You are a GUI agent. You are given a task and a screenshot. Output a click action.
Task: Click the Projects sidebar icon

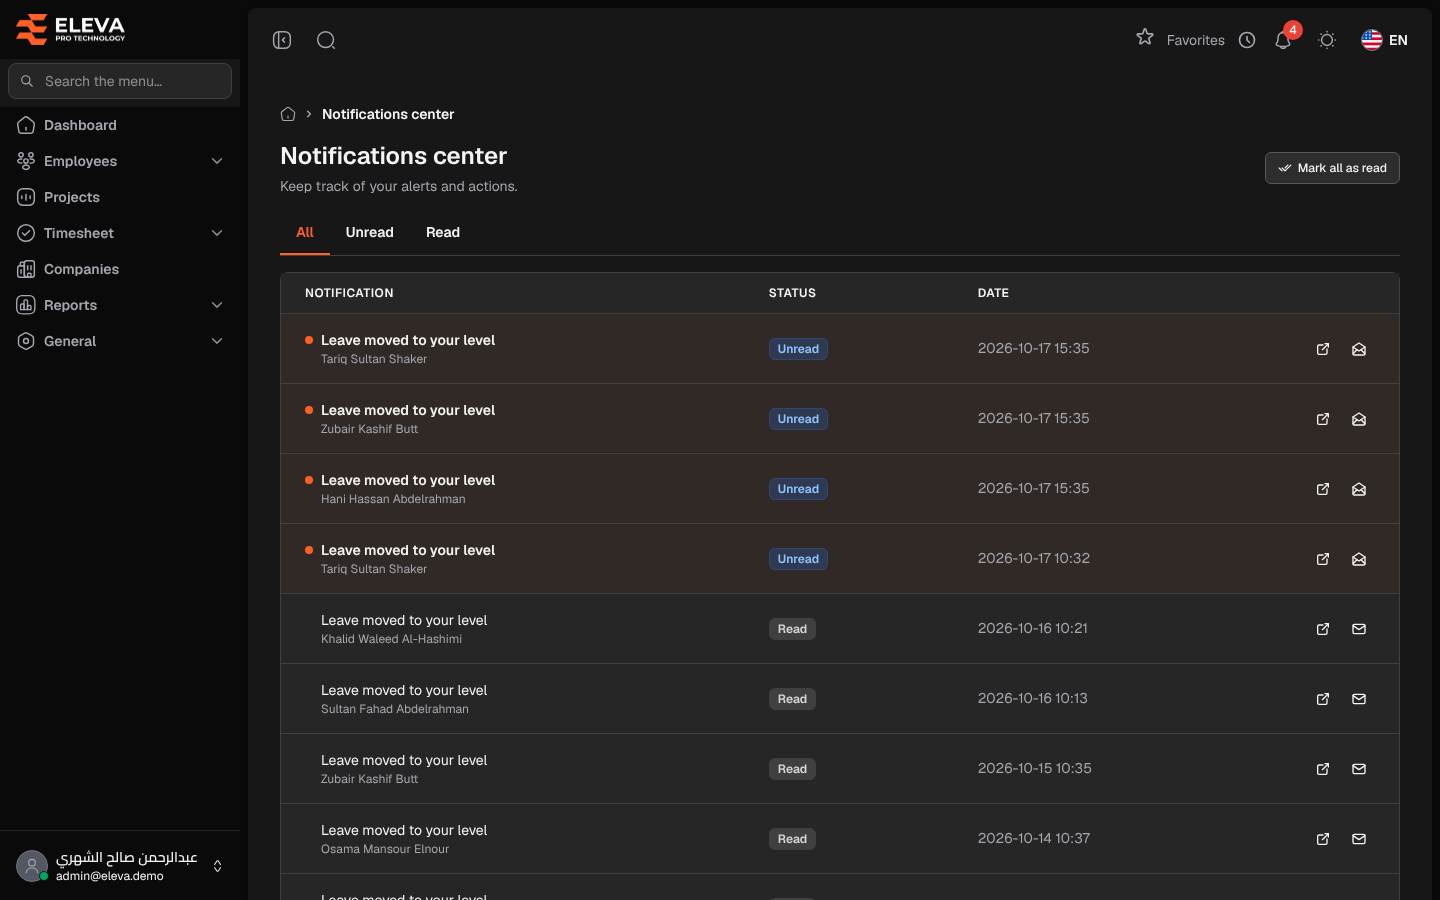[x=26, y=197]
